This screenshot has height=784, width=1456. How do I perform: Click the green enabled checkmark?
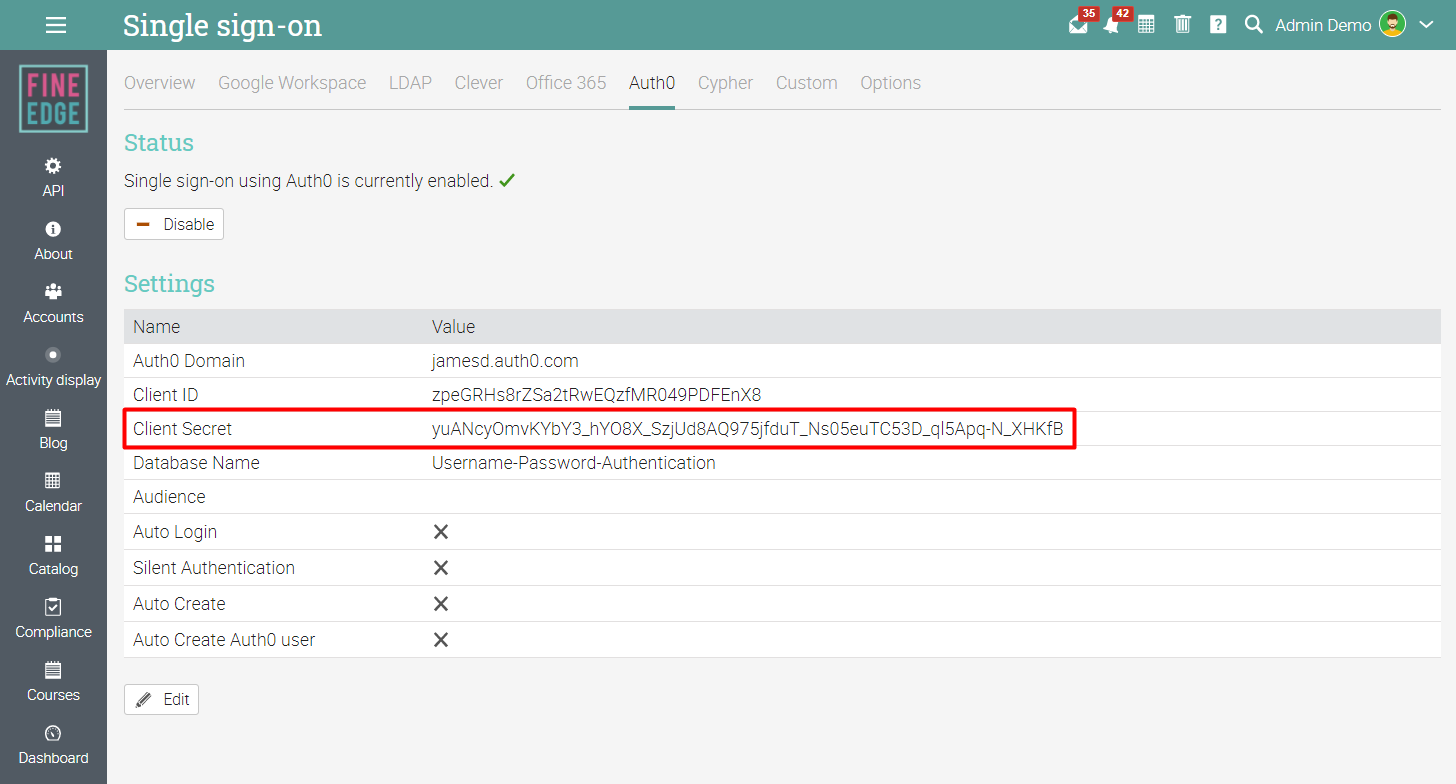click(x=507, y=181)
